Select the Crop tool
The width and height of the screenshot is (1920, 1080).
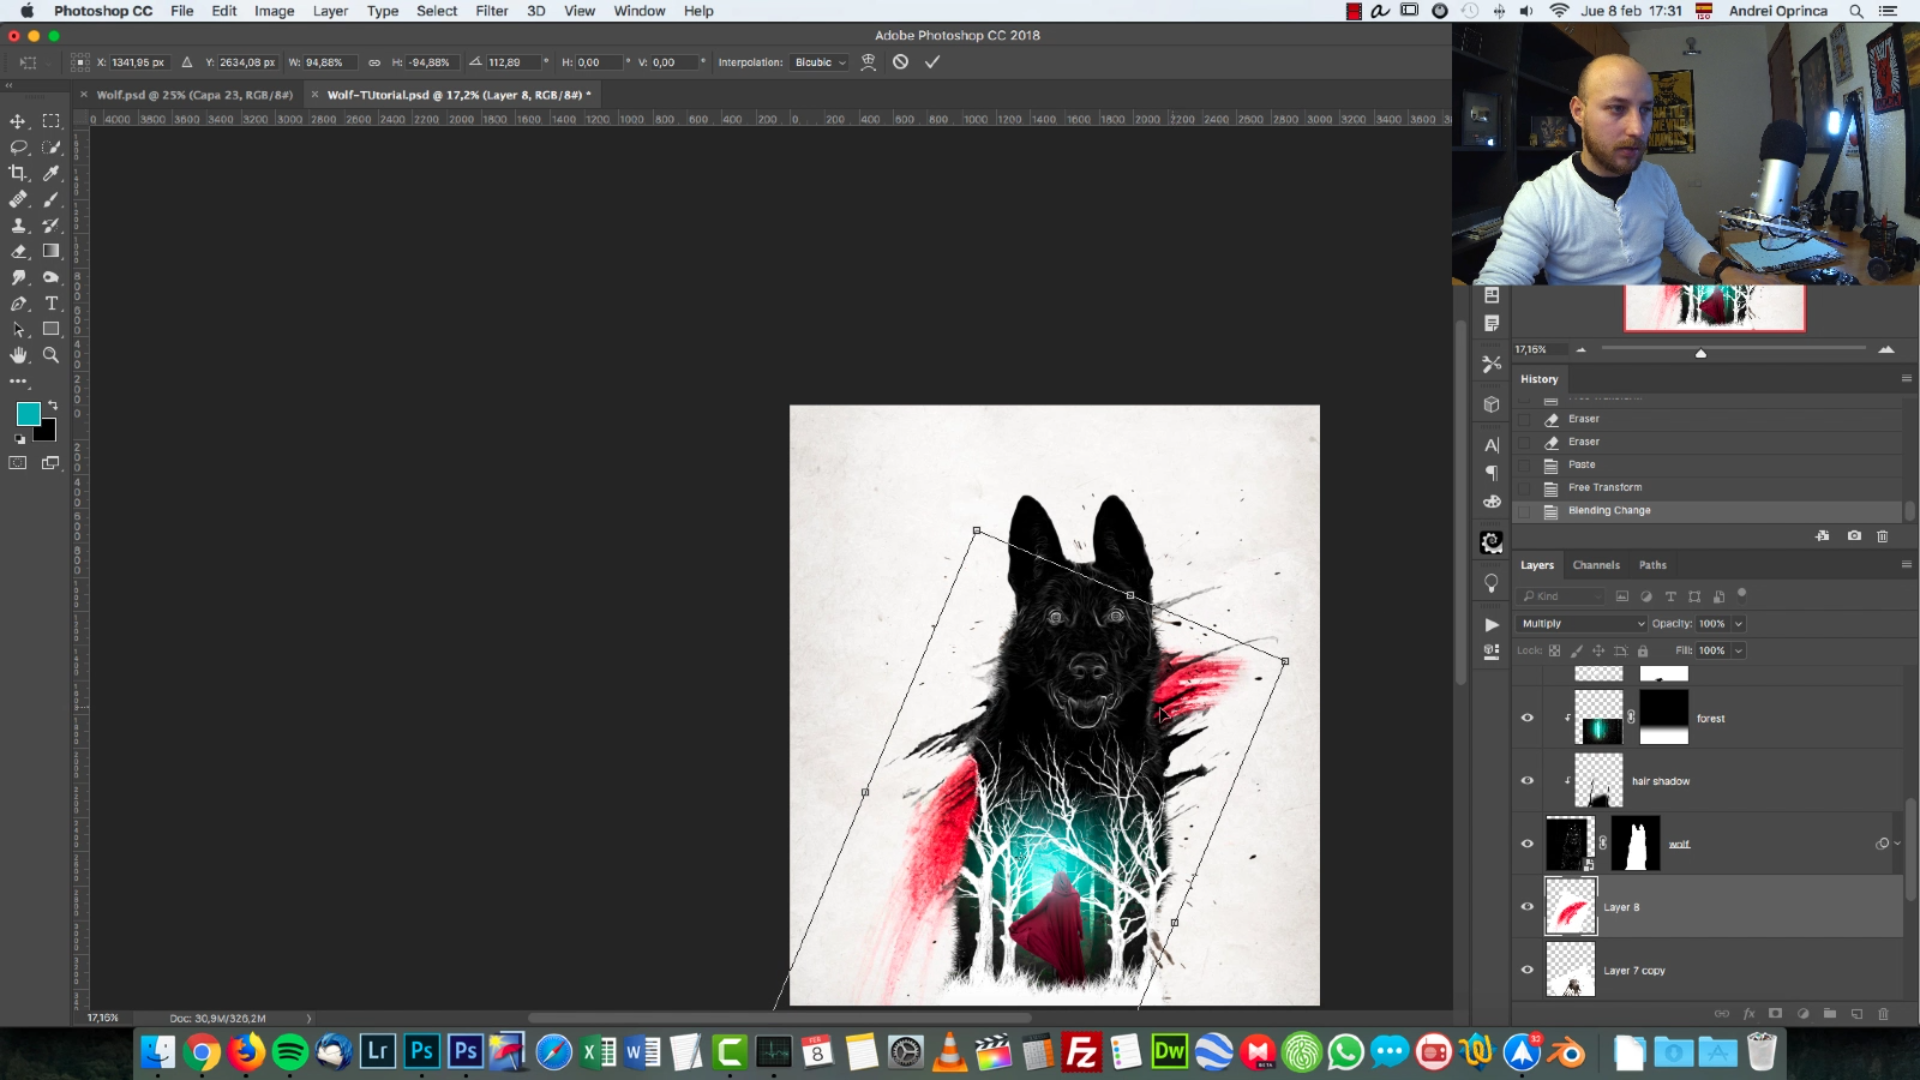tap(18, 173)
